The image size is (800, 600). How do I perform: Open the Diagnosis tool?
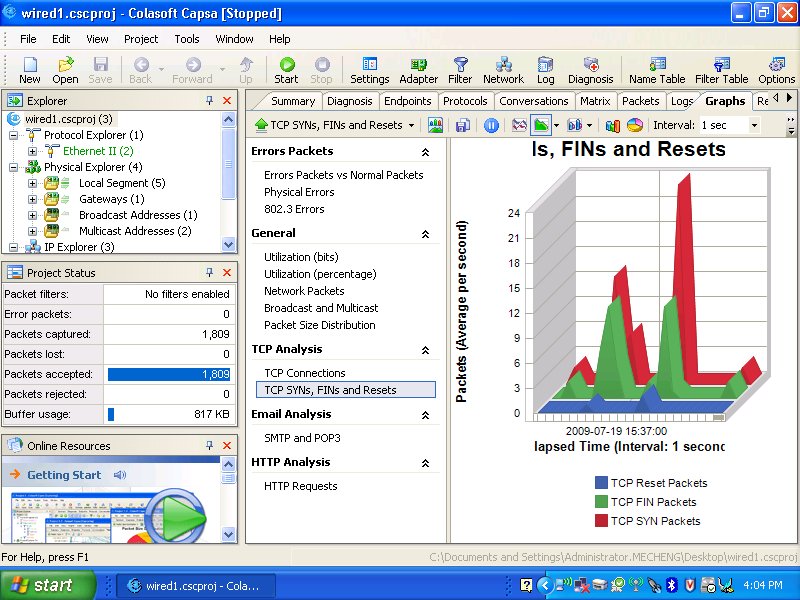click(x=590, y=70)
